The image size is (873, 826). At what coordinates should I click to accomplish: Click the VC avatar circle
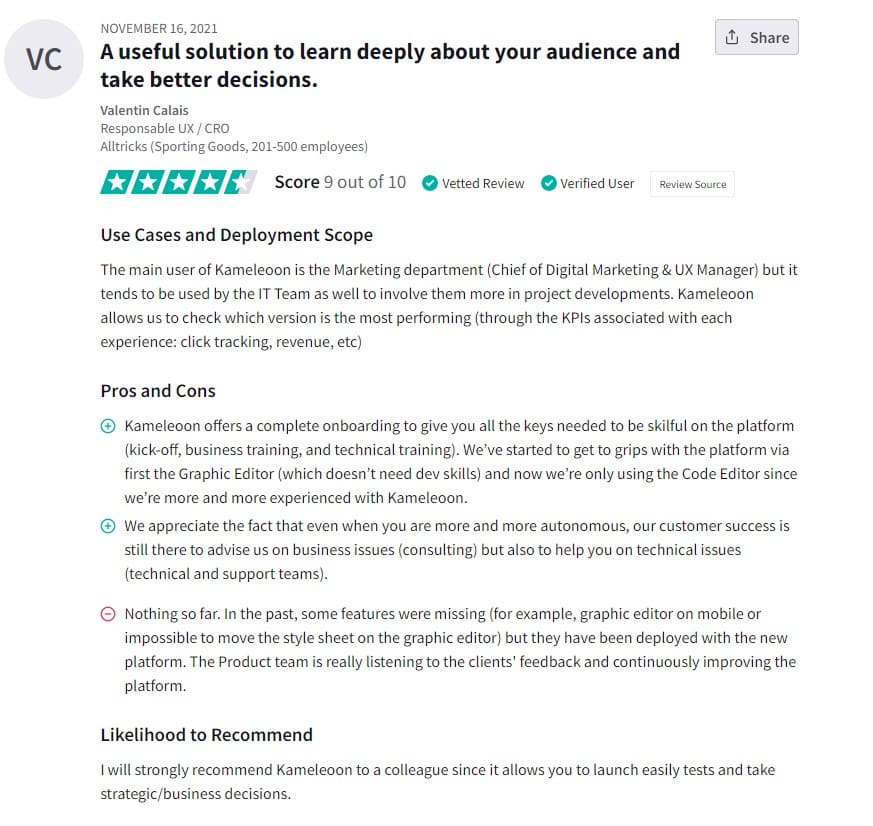click(44, 58)
